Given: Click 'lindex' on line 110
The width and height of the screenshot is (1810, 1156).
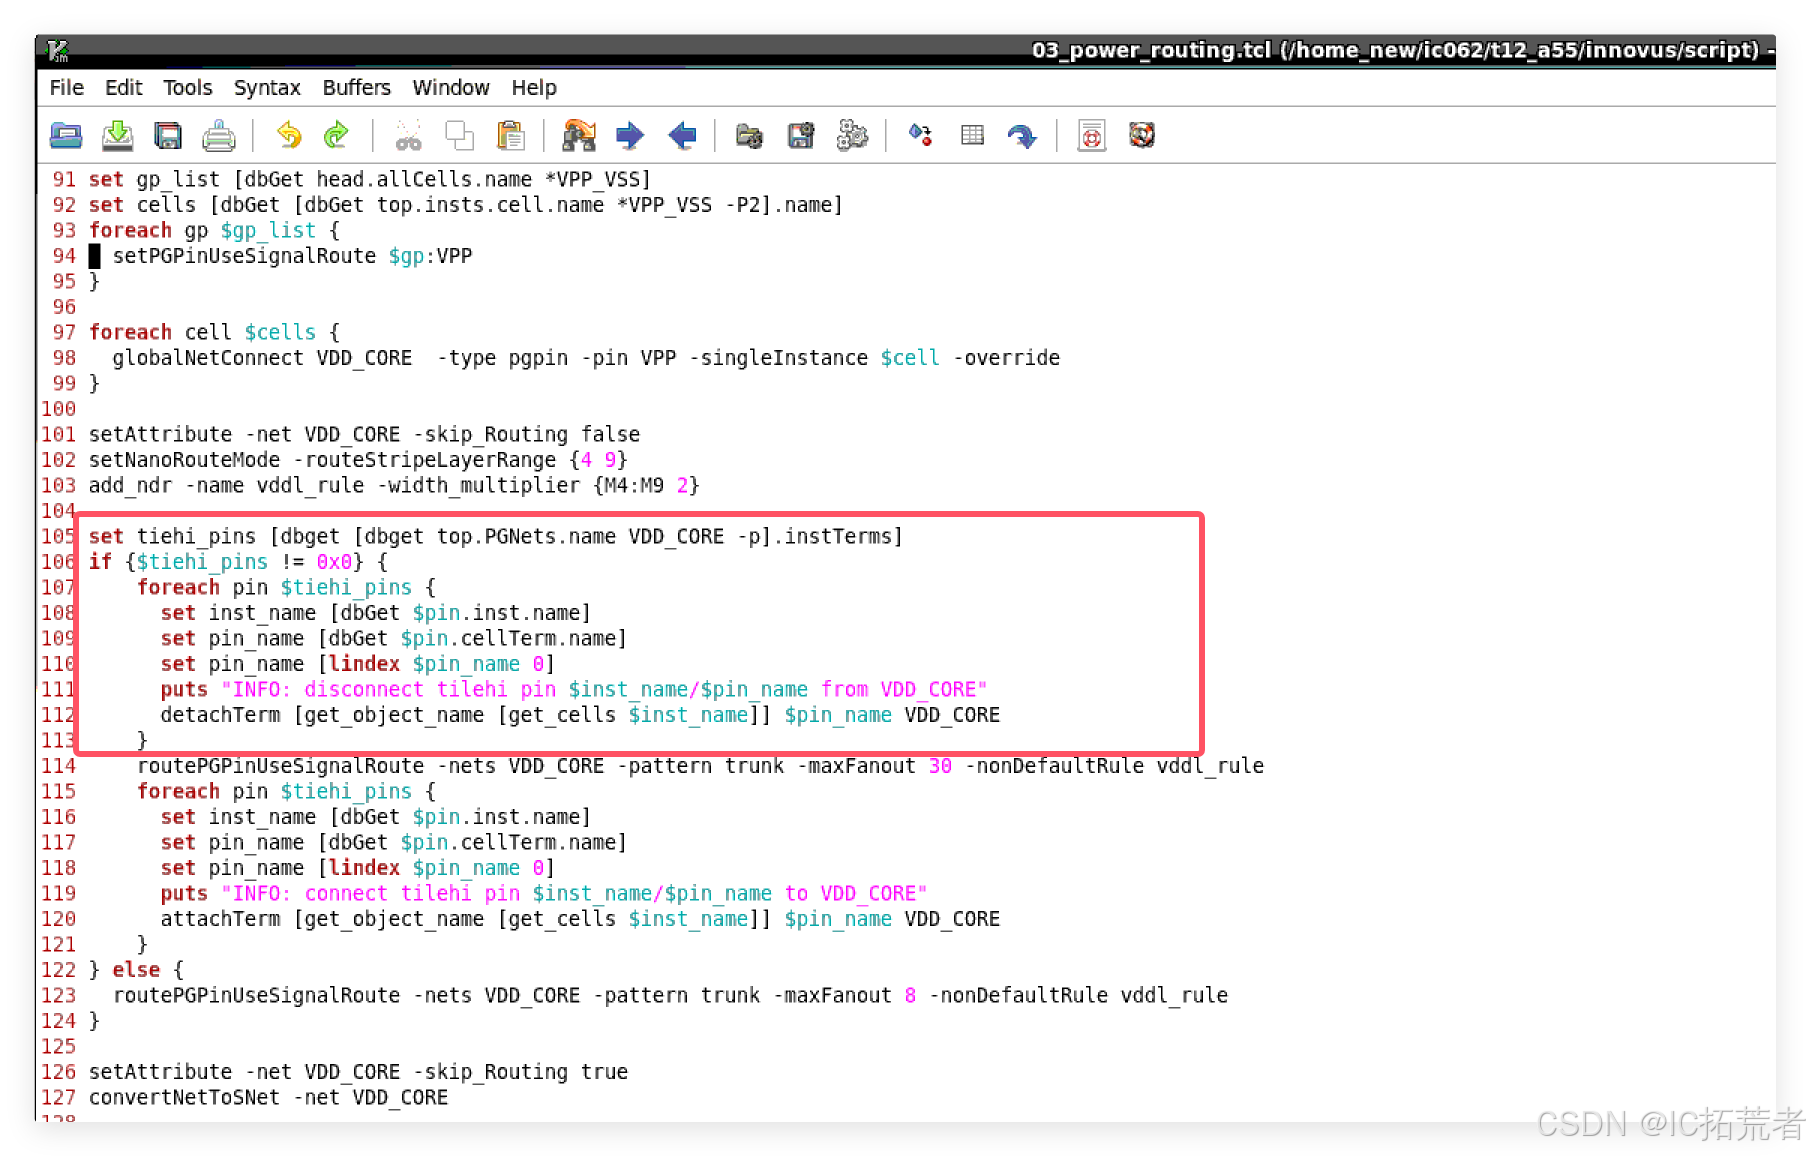Looking at the screenshot, I should tap(364, 664).
